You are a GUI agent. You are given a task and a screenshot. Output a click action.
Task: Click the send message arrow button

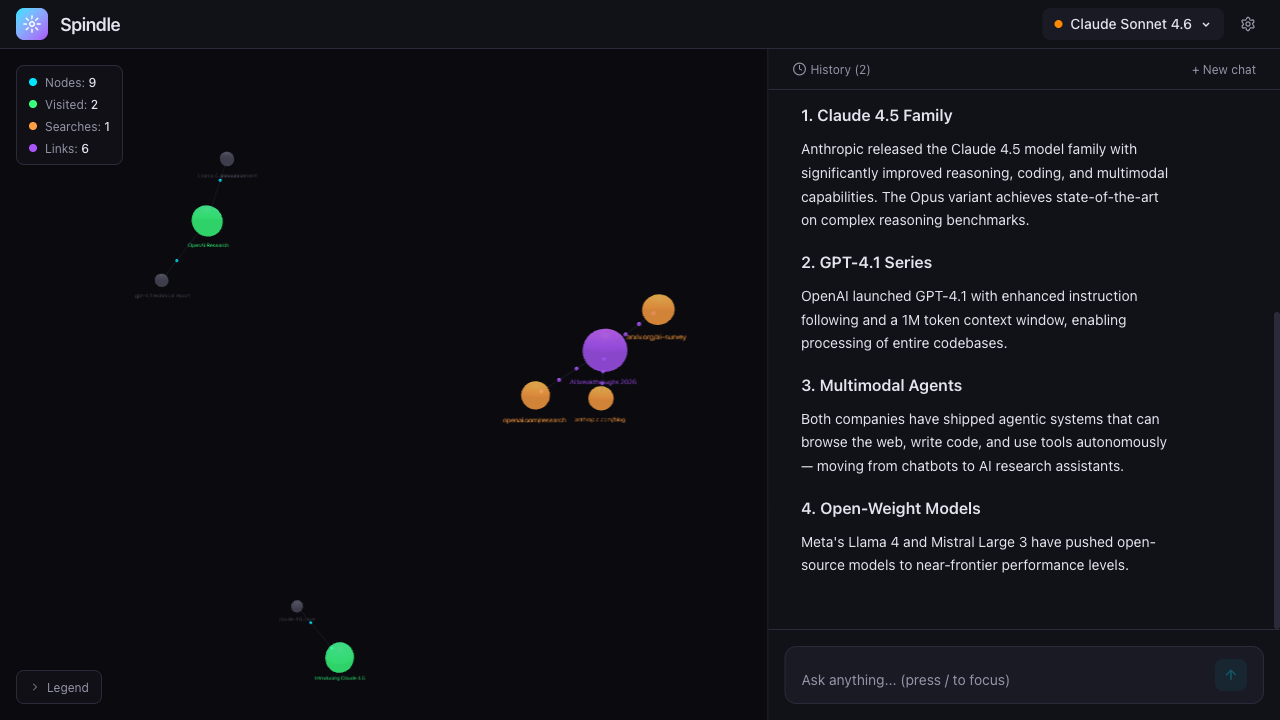coord(1231,675)
